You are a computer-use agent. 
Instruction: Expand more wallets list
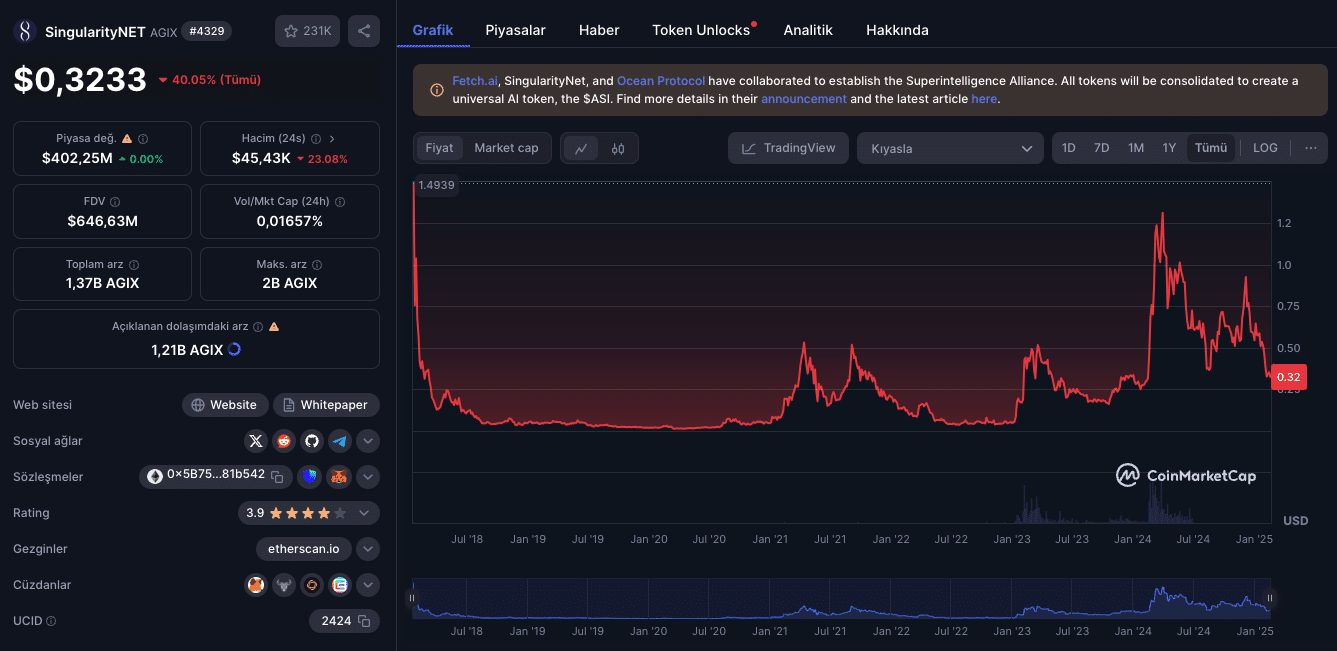tap(368, 585)
